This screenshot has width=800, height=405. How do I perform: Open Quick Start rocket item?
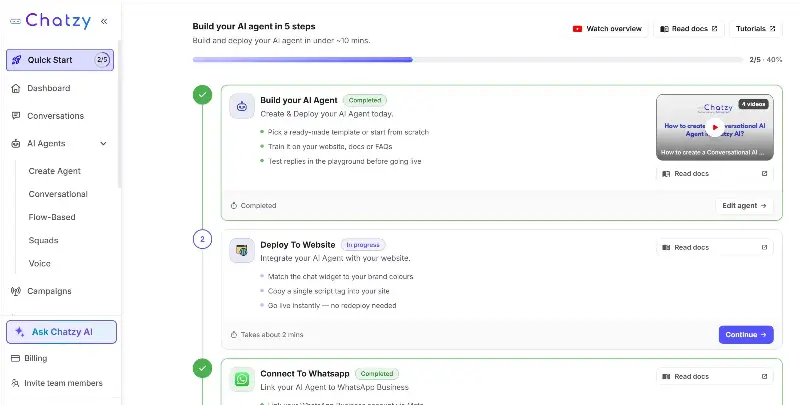point(60,60)
